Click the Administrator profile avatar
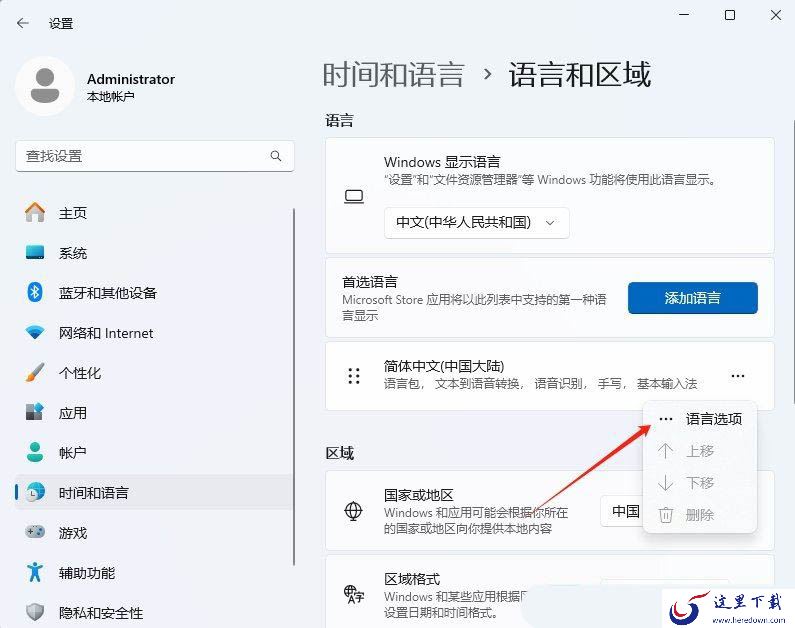The width and height of the screenshot is (795, 628). (x=45, y=86)
